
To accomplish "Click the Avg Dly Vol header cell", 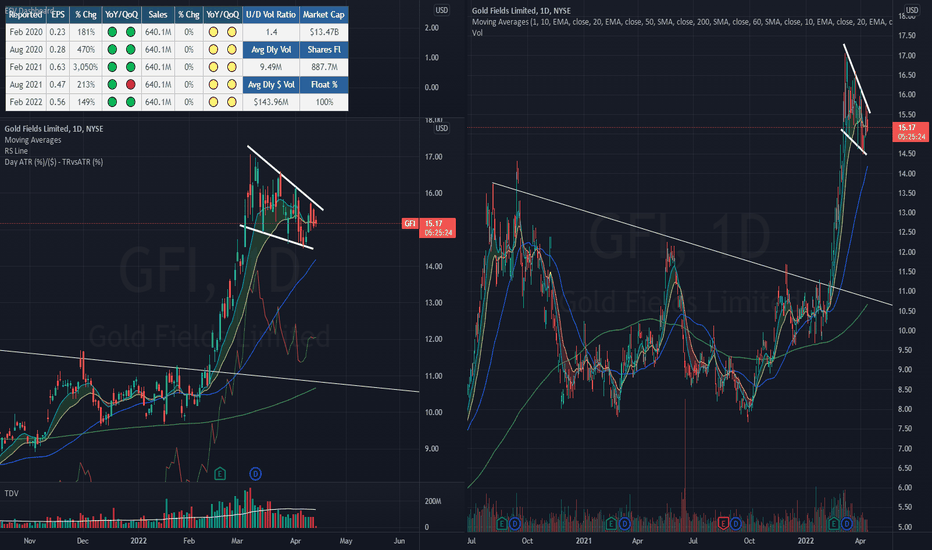I will point(271,49).
